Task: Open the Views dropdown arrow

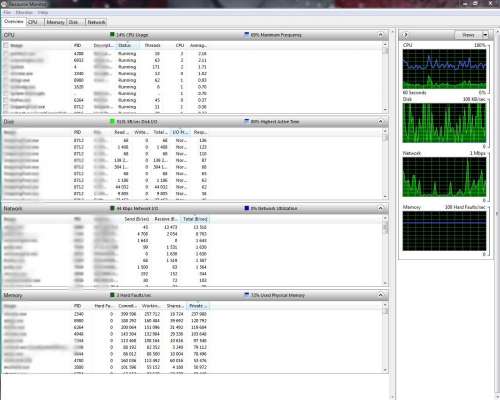Action: [485, 35]
